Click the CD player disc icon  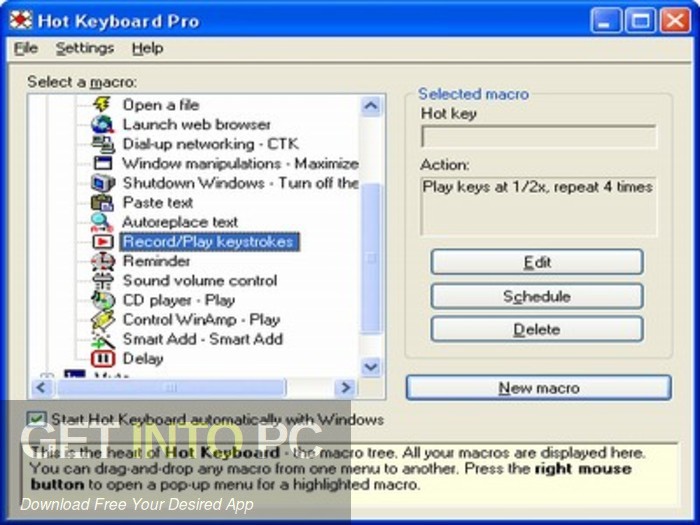(103, 300)
